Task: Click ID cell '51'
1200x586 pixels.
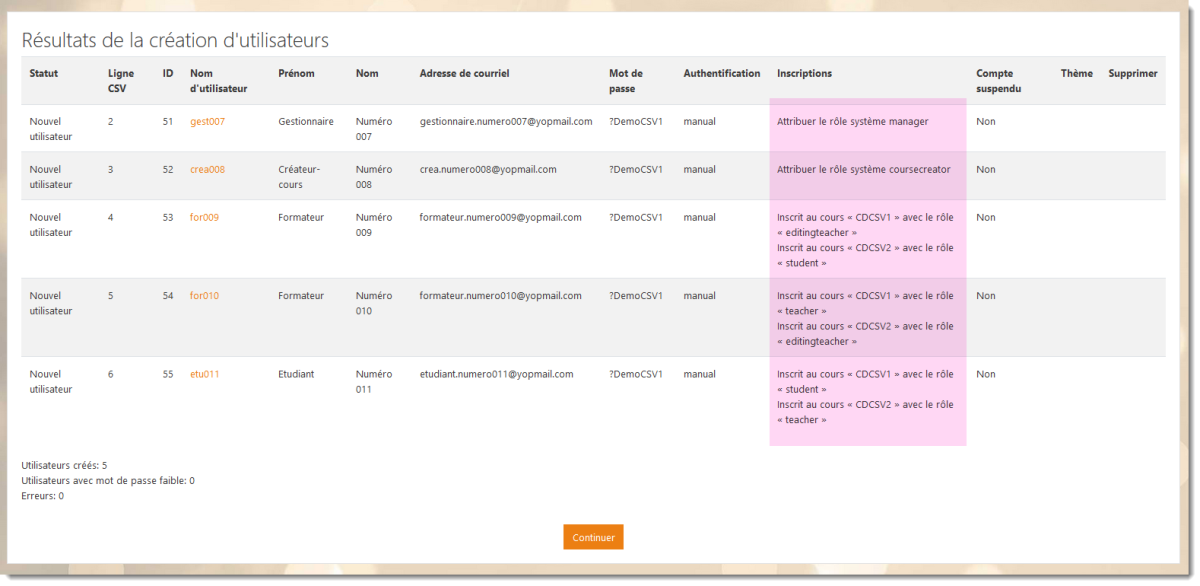Action: pos(168,122)
